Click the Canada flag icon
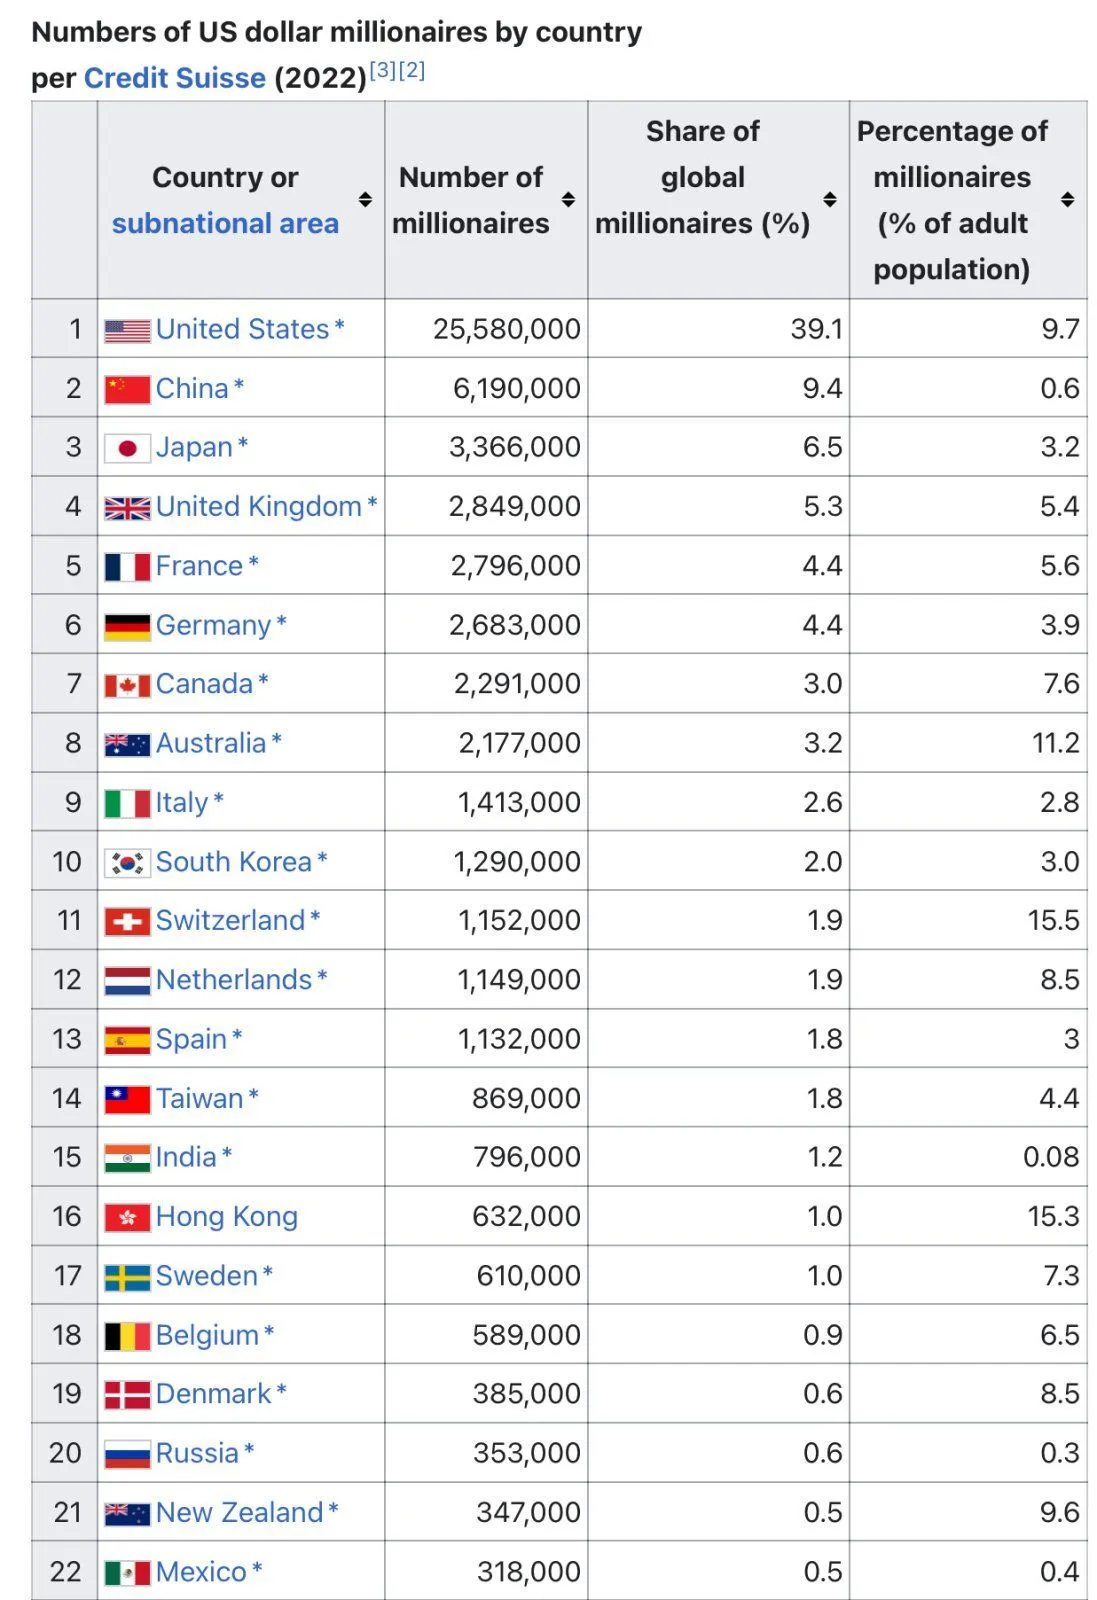The width and height of the screenshot is (1097, 1600). pyautogui.click(x=127, y=685)
